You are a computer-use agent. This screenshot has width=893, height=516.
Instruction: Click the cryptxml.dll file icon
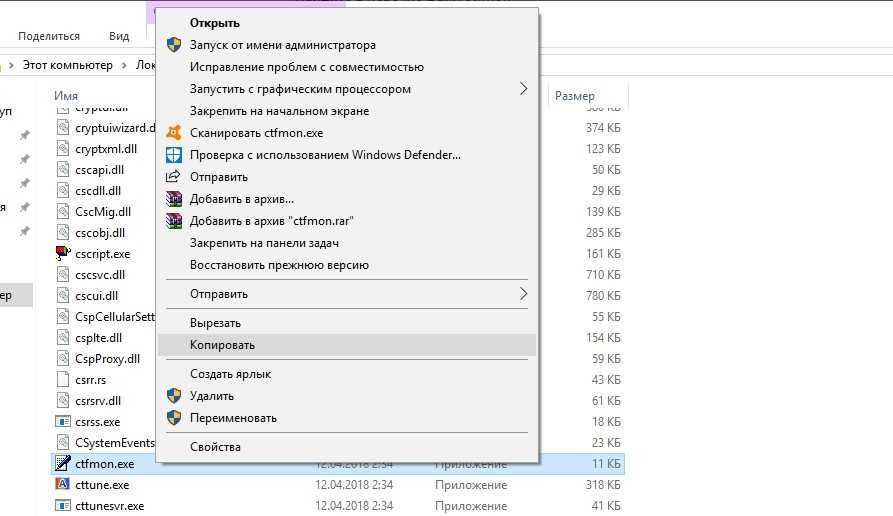(63, 149)
